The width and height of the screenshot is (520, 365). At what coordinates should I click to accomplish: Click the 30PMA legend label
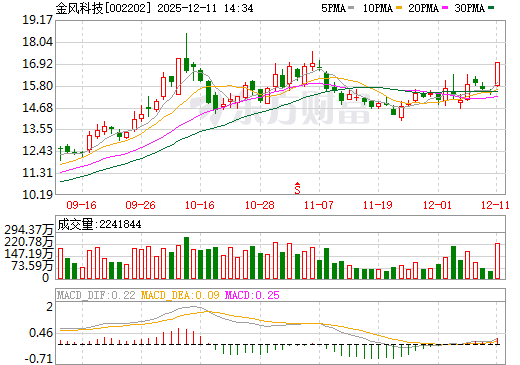tap(469, 8)
